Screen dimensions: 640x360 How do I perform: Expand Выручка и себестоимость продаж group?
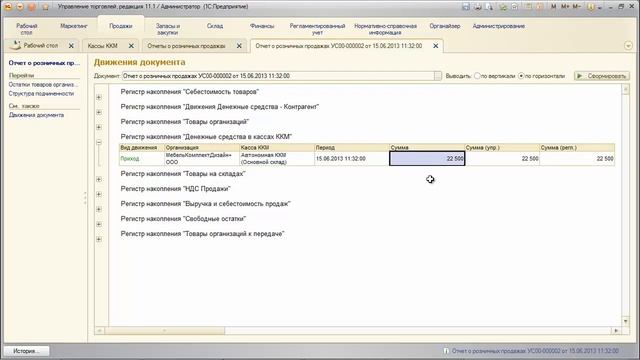point(99,209)
